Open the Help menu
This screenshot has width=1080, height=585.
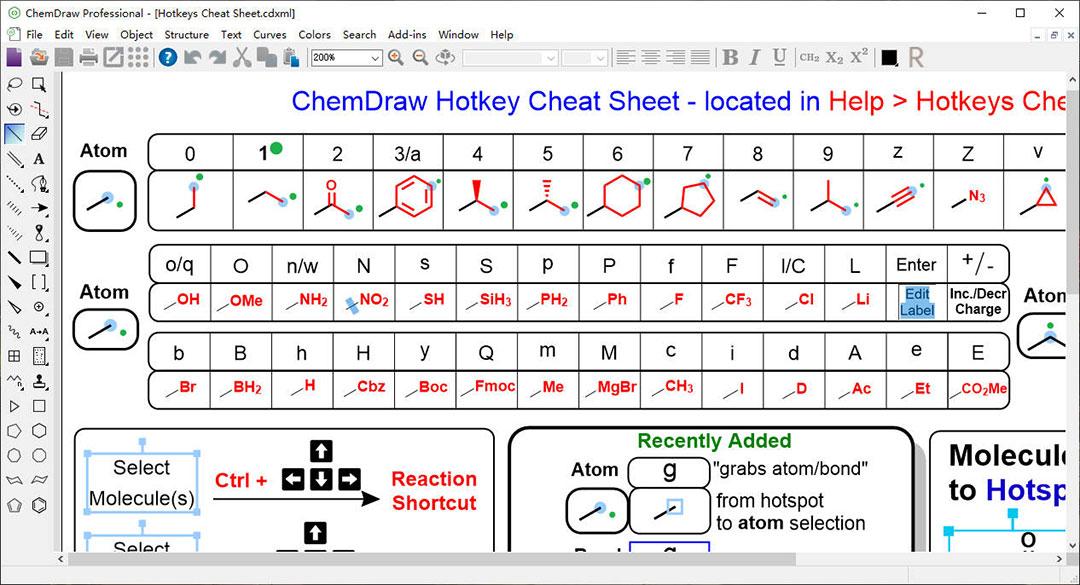click(x=501, y=34)
